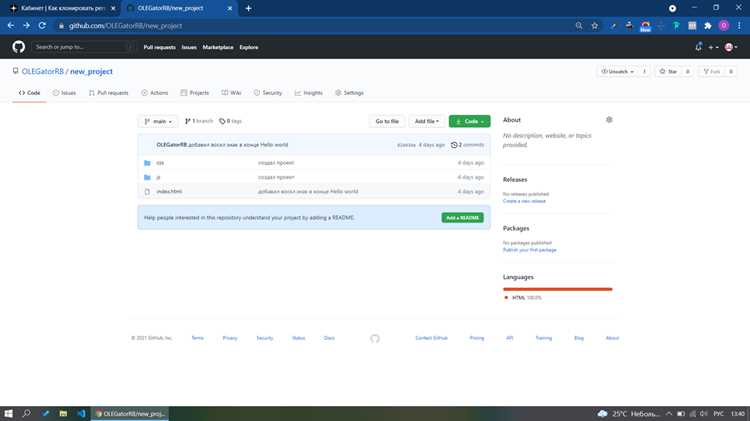Open the browser extensions puzzle icon
This screenshot has height=421, width=750.
[708, 26]
